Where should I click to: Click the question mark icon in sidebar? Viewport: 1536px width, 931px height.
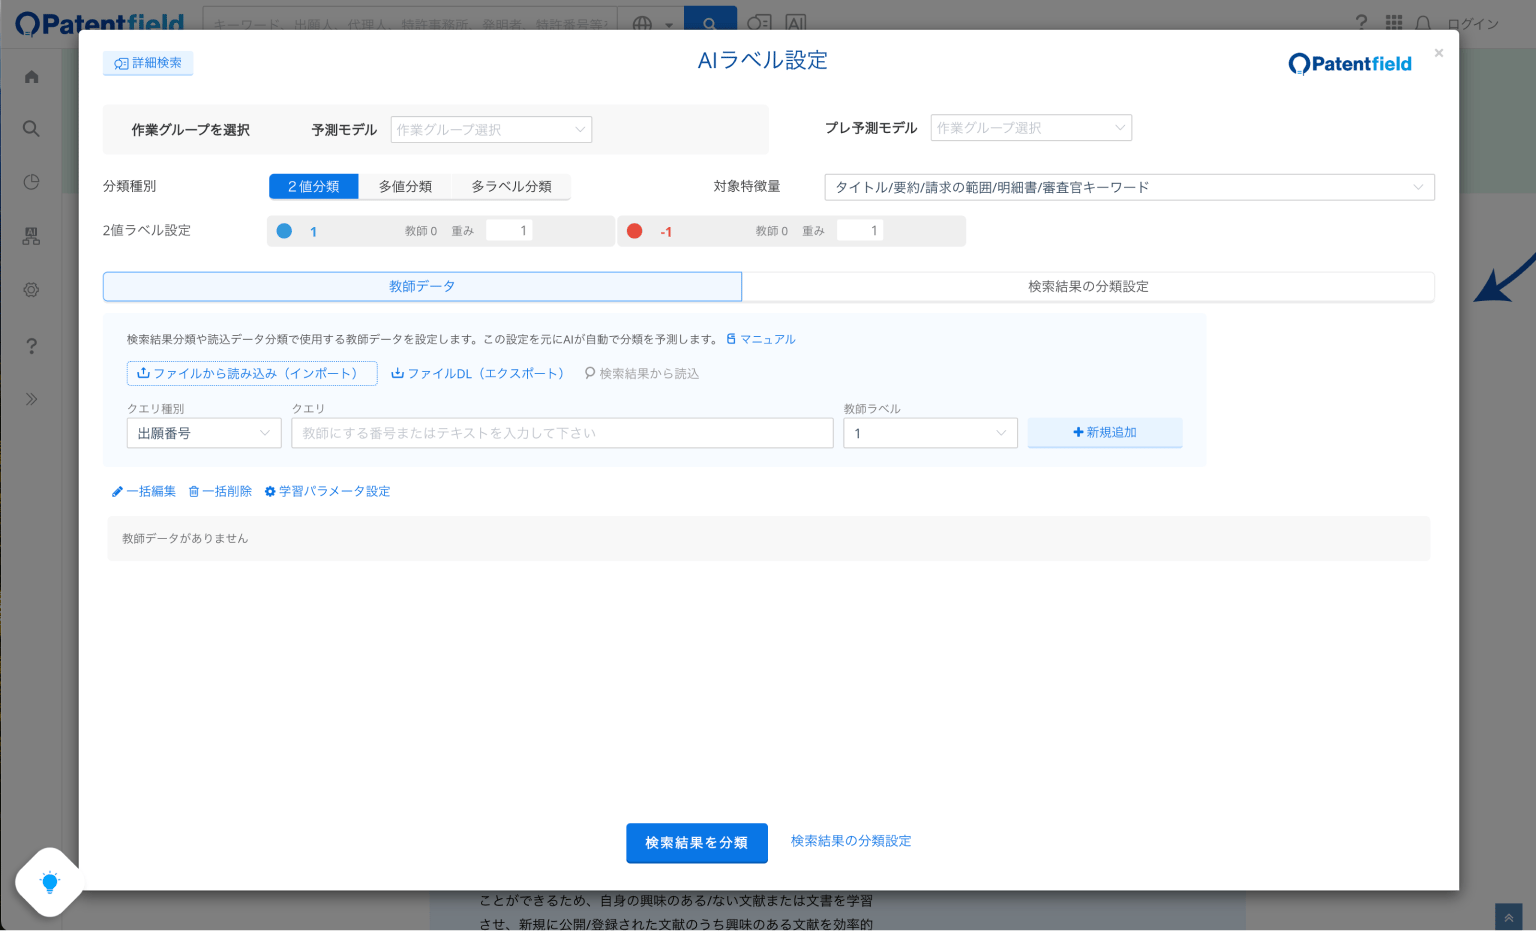click(32, 346)
